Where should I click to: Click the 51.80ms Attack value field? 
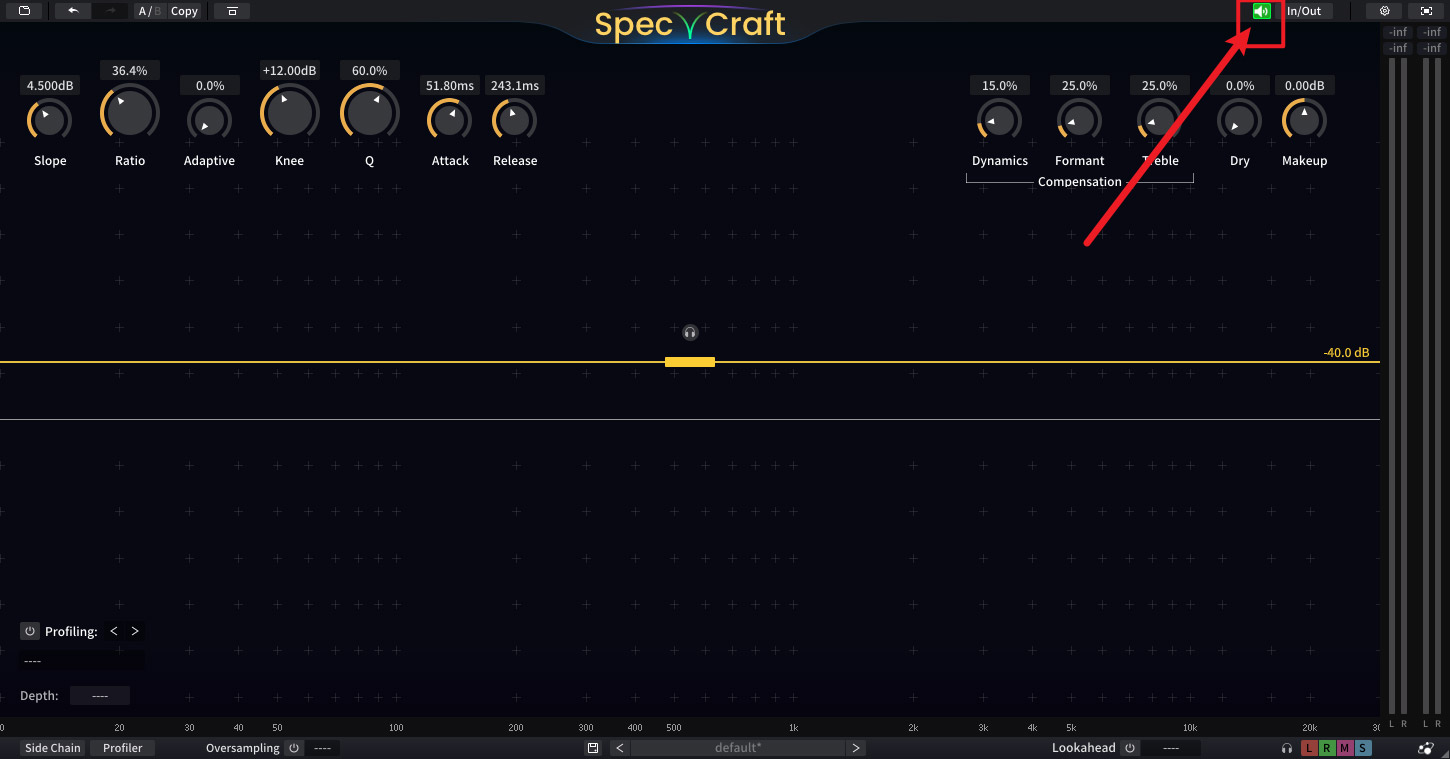click(x=450, y=86)
